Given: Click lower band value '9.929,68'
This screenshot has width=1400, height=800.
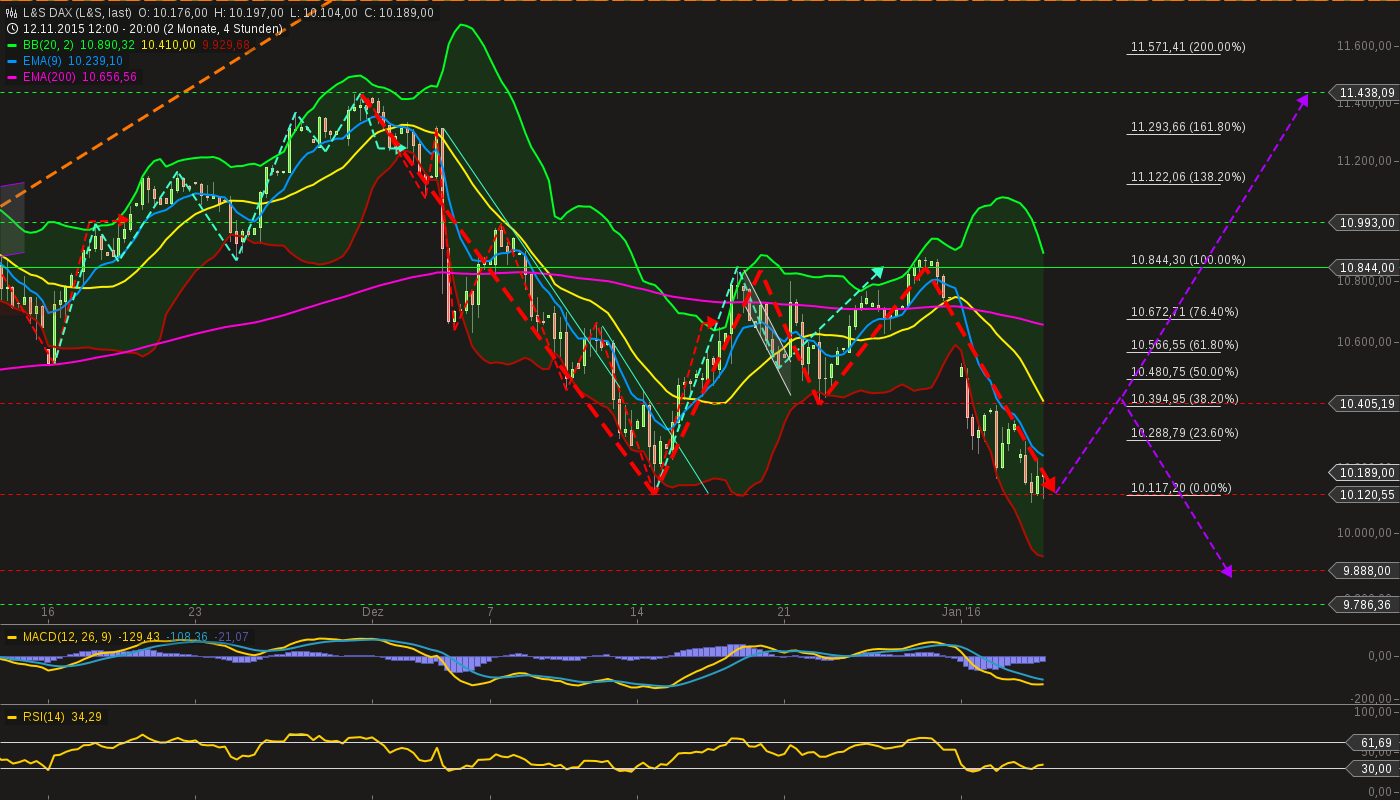Looking at the screenshot, I should coord(226,45).
